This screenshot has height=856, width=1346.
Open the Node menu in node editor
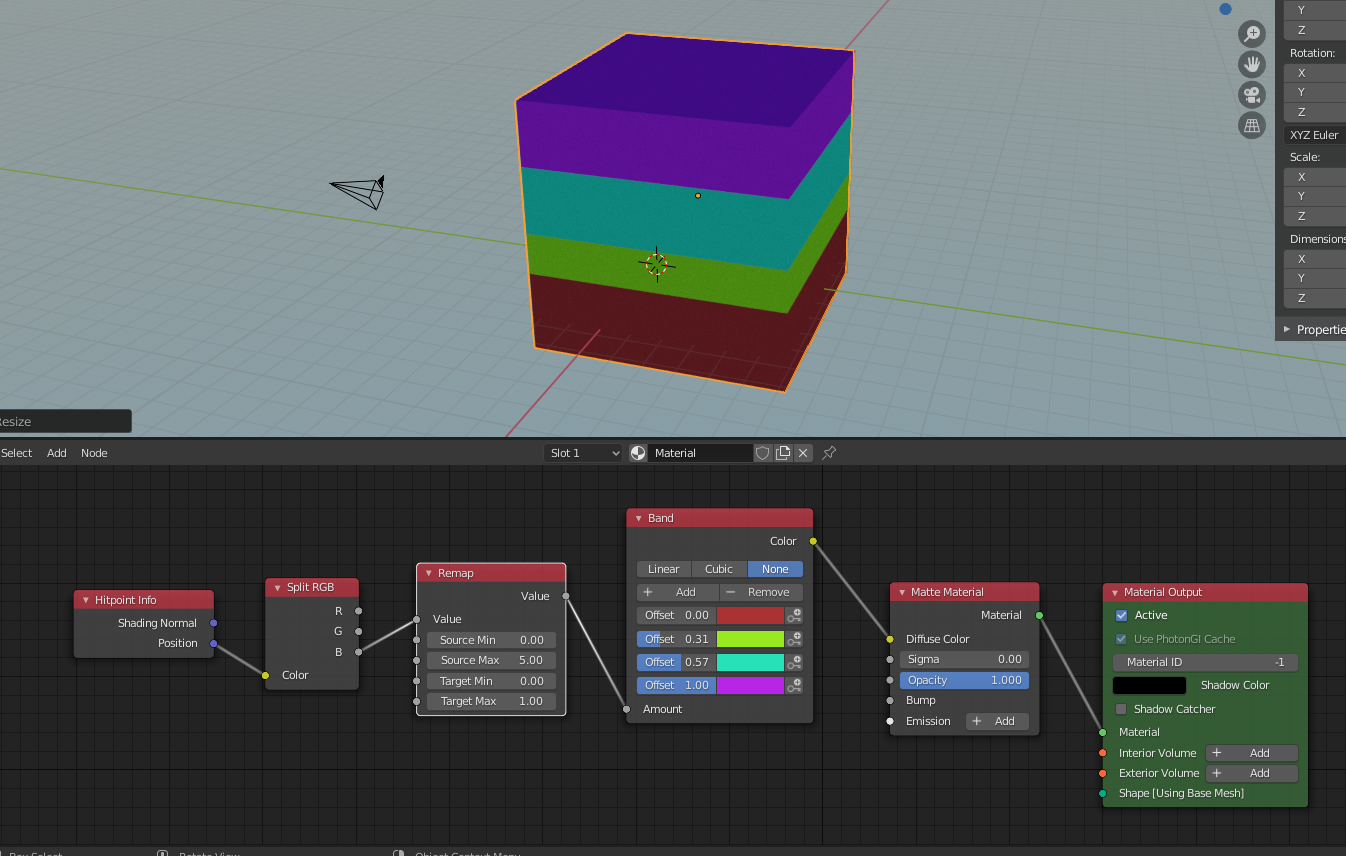pos(94,453)
